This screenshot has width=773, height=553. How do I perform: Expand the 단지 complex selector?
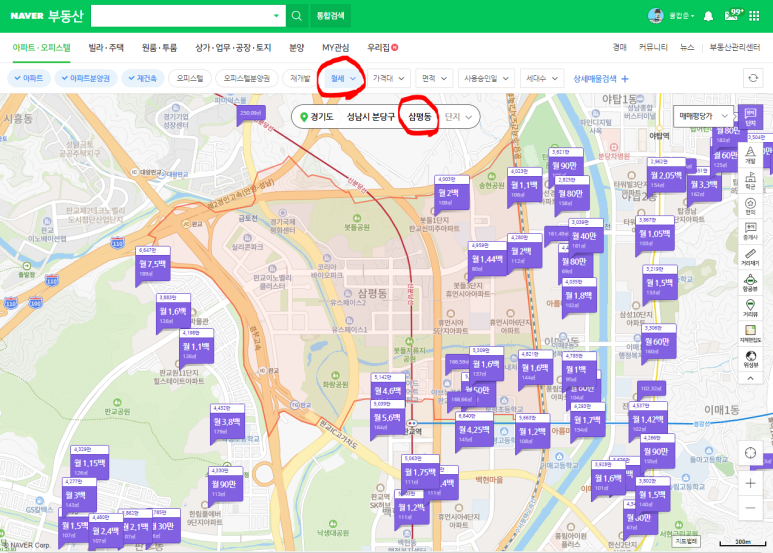pyautogui.click(x=458, y=117)
